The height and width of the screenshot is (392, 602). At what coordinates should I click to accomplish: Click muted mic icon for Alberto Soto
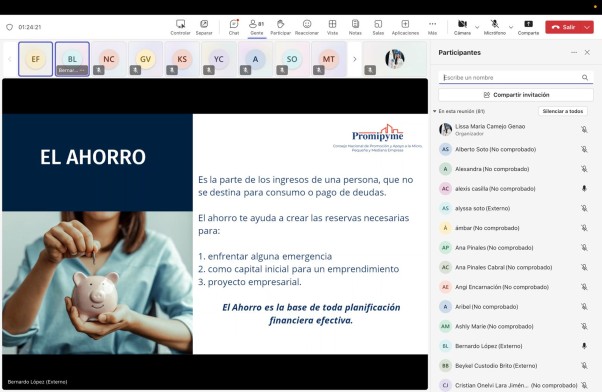pyautogui.click(x=584, y=149)
